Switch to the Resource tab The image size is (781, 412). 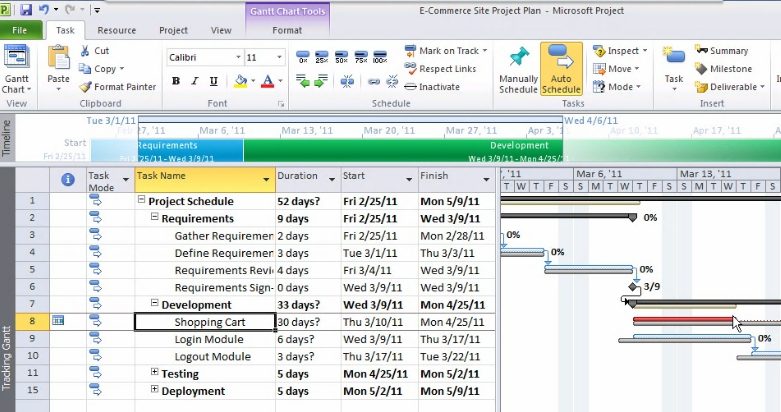point(117,30)
